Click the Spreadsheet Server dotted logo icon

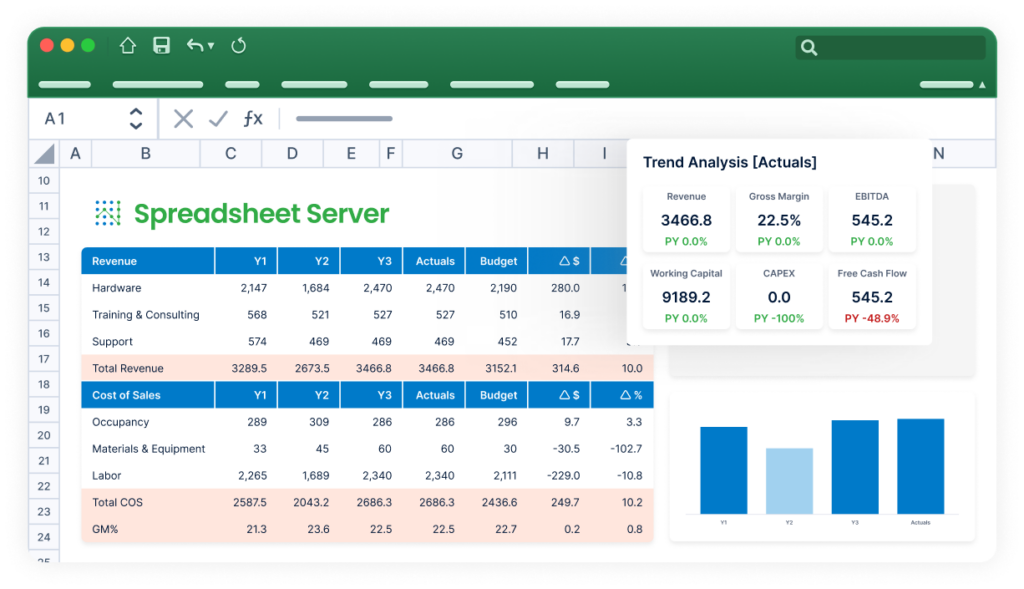[x=108, y=213]
